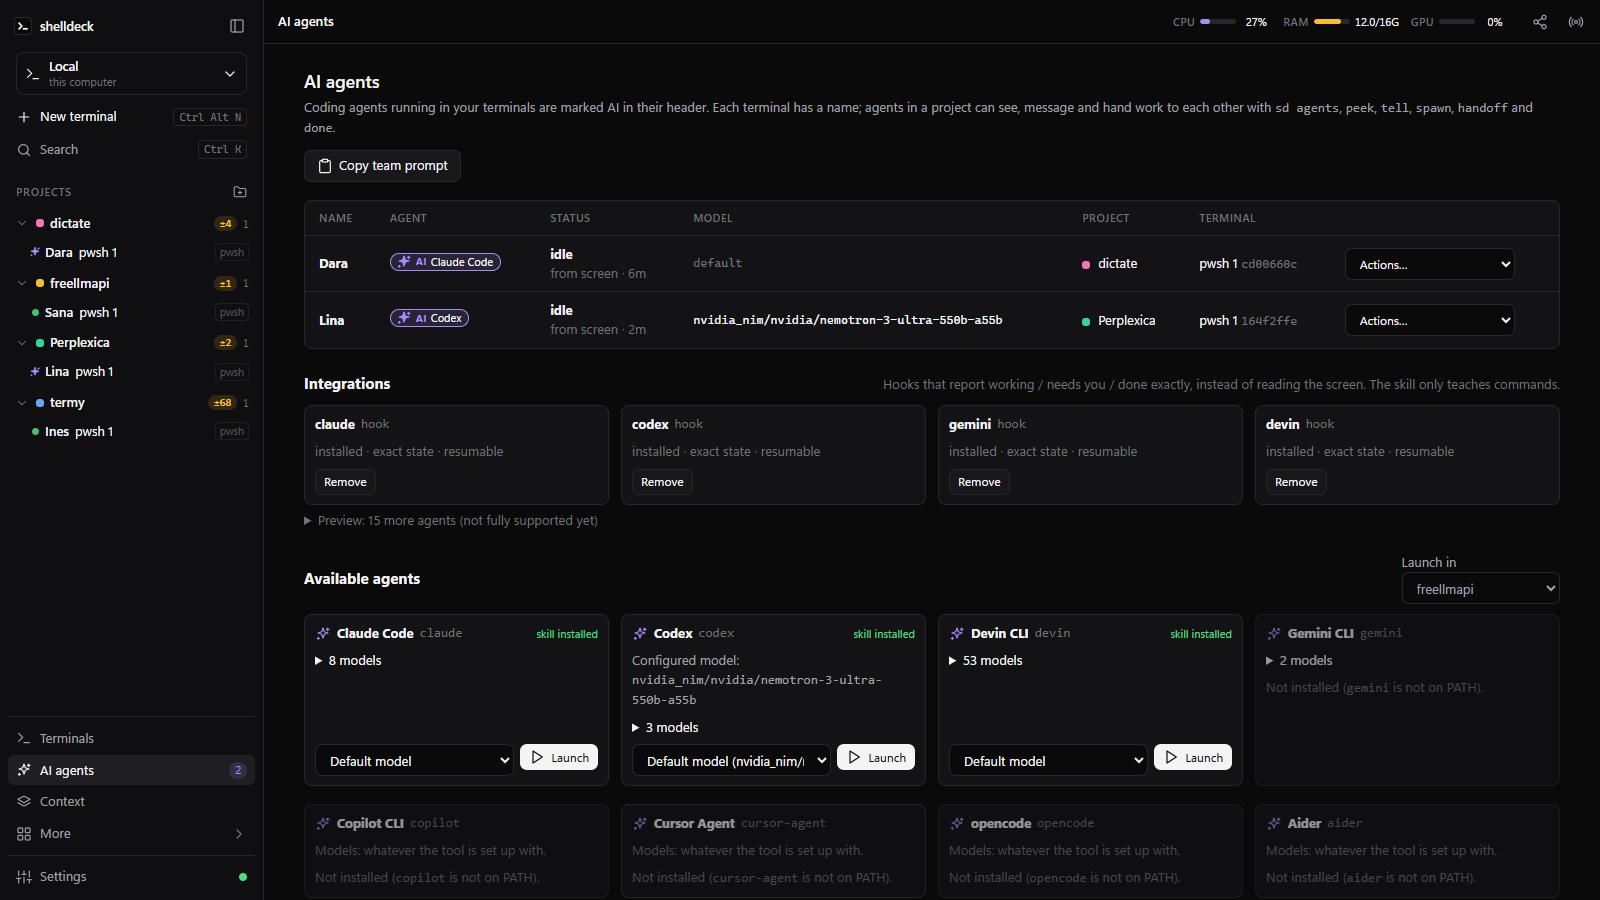Viewport: 1600px width, 900px height.
Task: Click the Search field
Action: [131, 150]
